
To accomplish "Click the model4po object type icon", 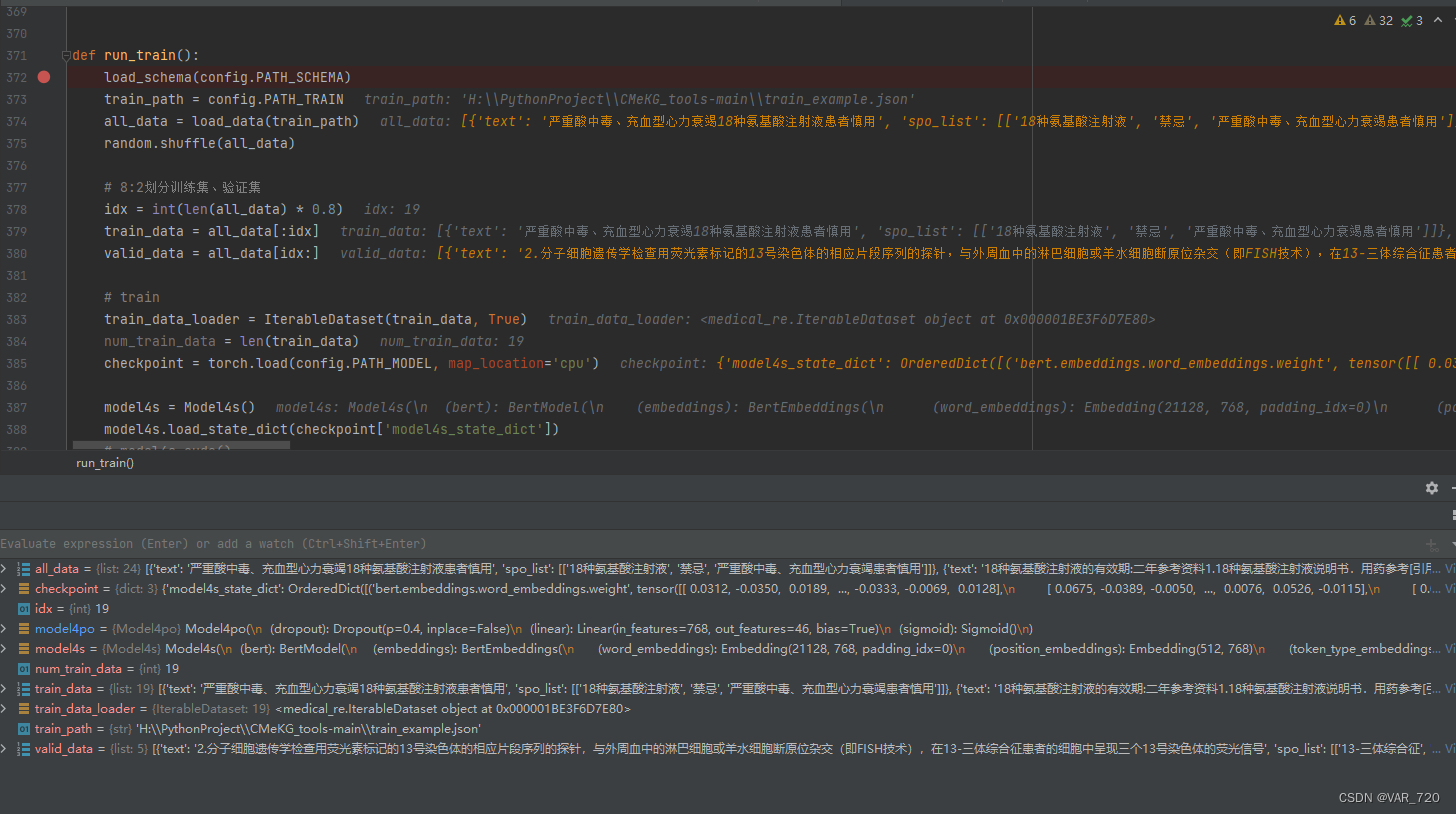I will [24, 629].
